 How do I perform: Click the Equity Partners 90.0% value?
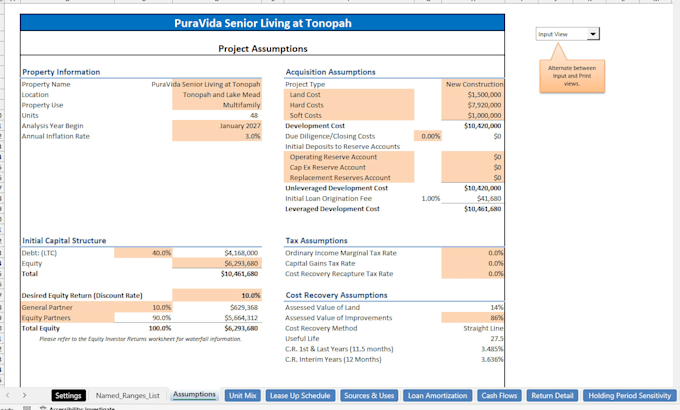161,318
